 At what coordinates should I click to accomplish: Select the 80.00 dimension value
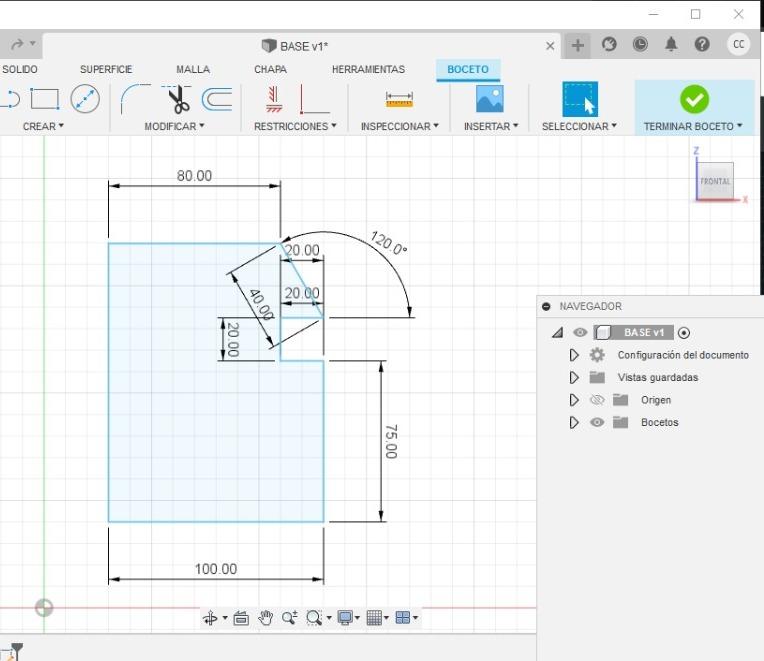click(x=194, y=175)
